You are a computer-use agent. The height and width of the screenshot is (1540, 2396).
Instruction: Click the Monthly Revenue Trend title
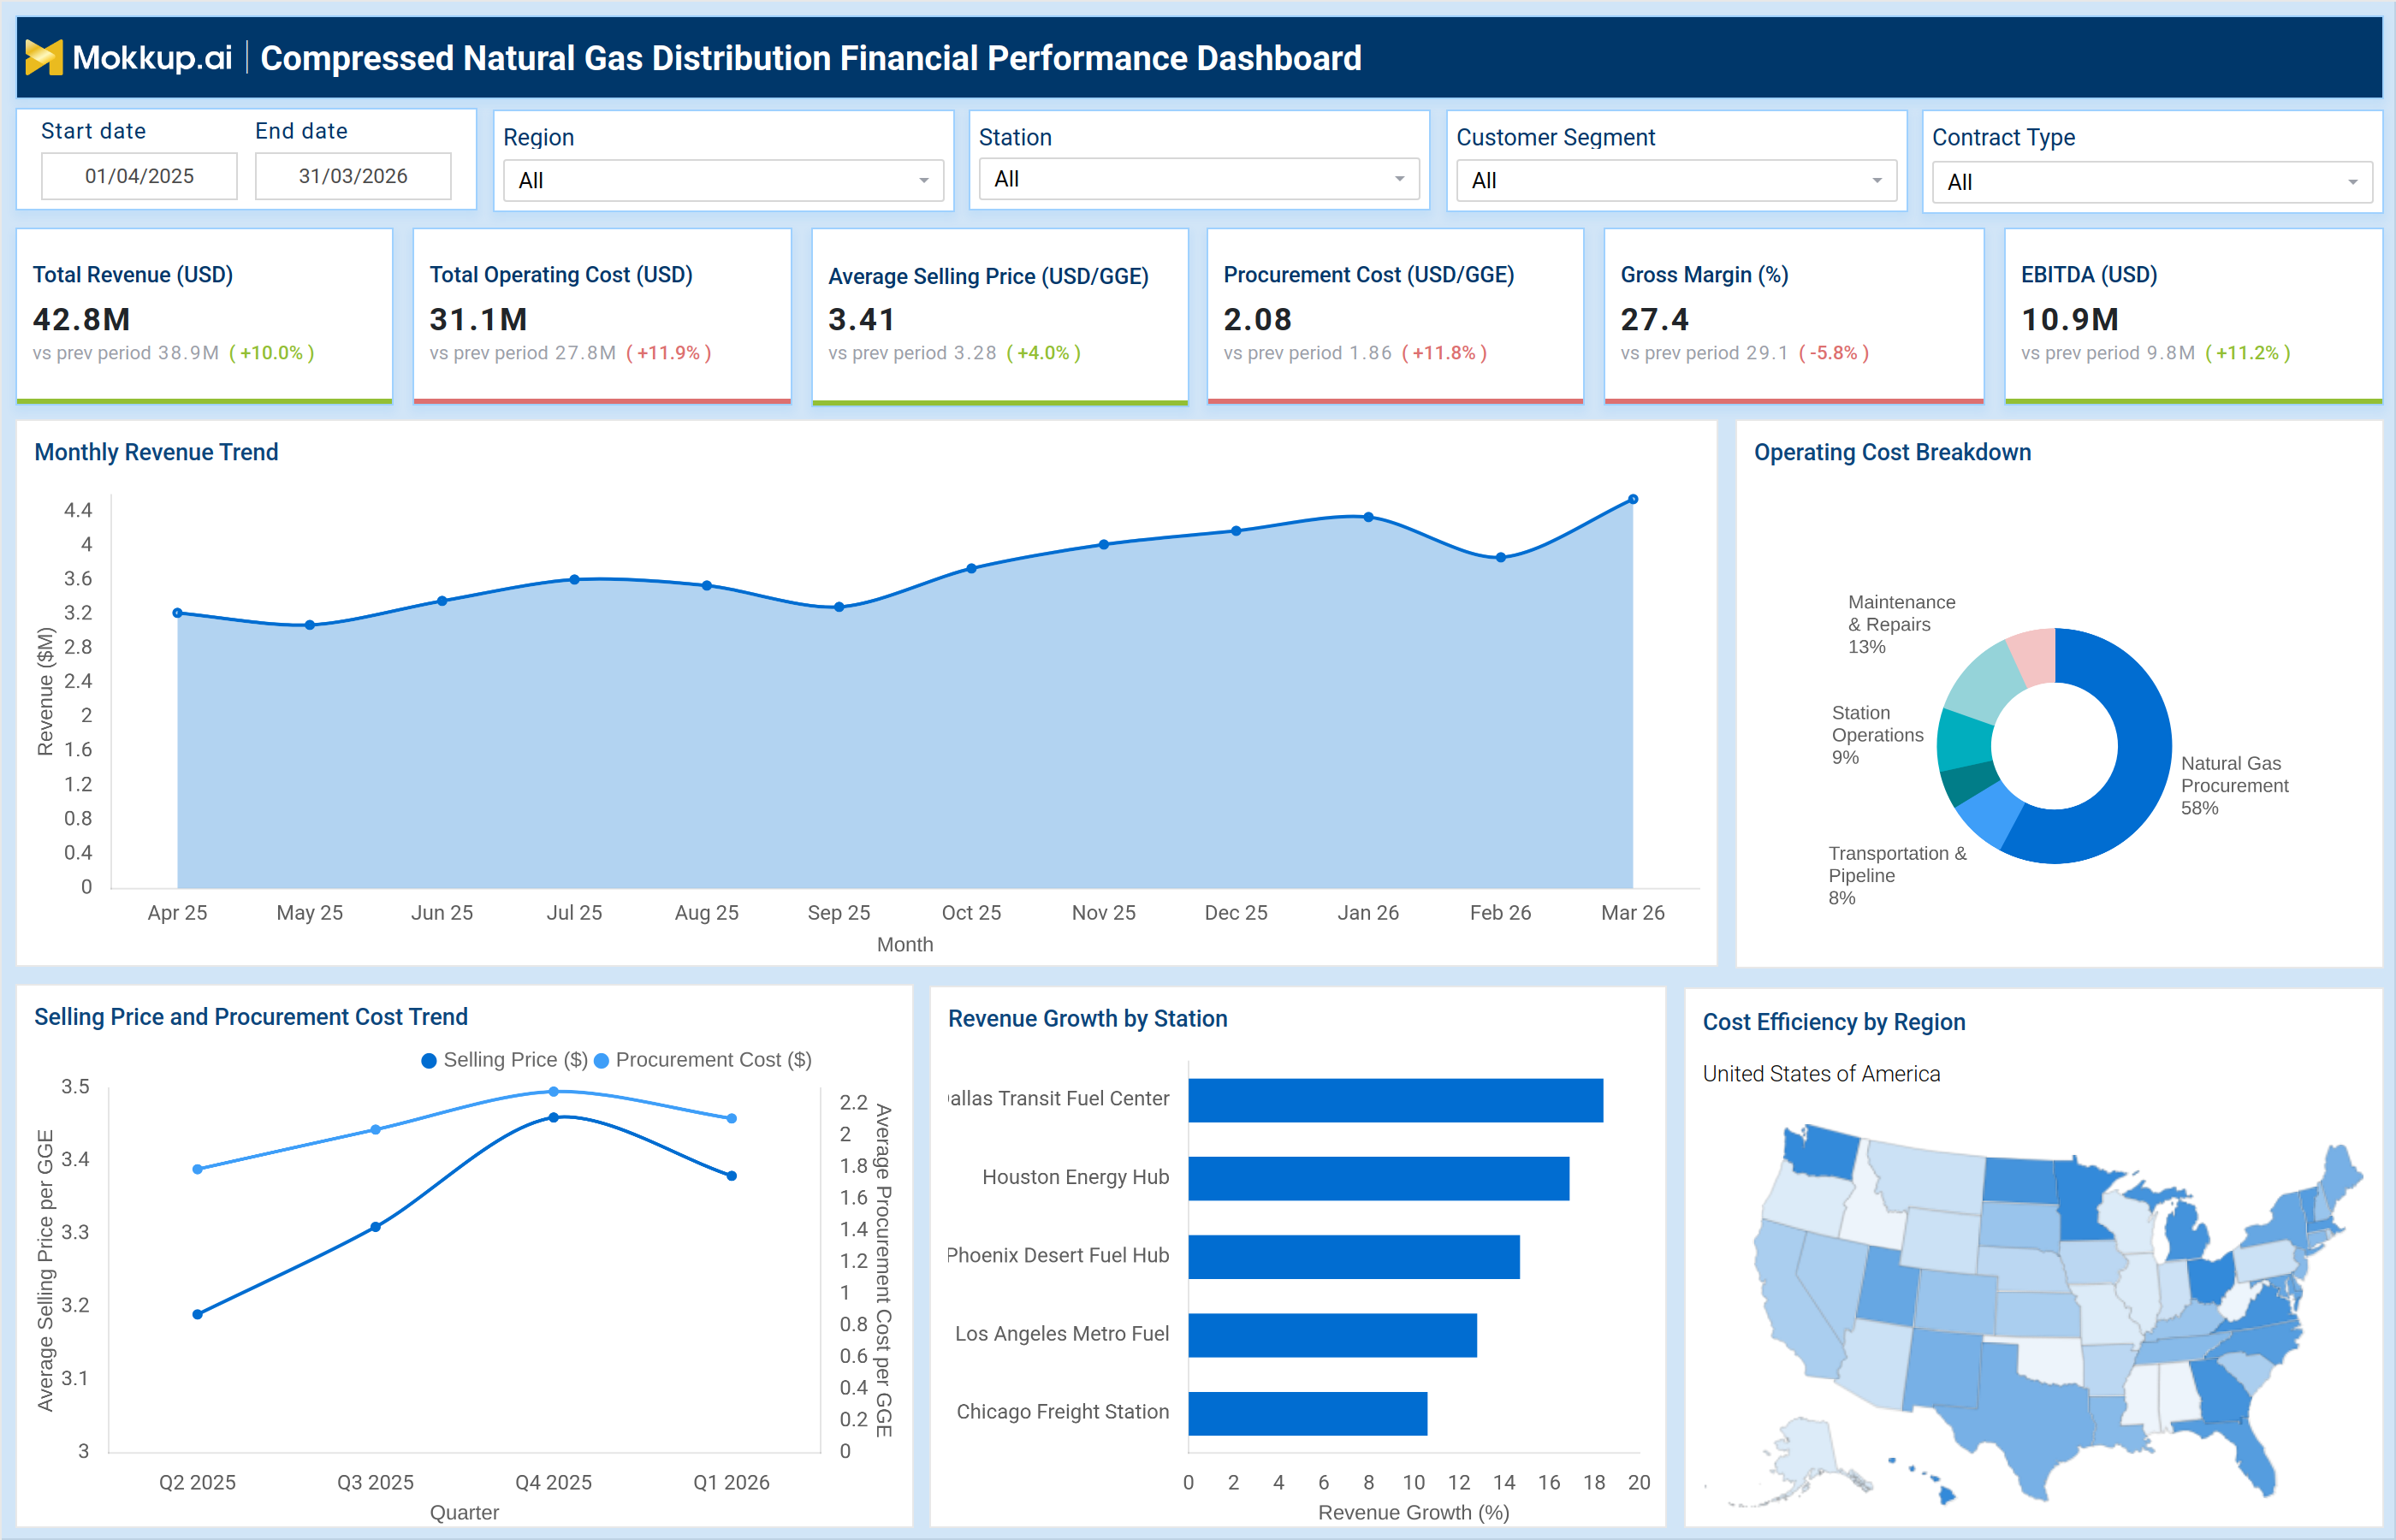coord(156,452)
